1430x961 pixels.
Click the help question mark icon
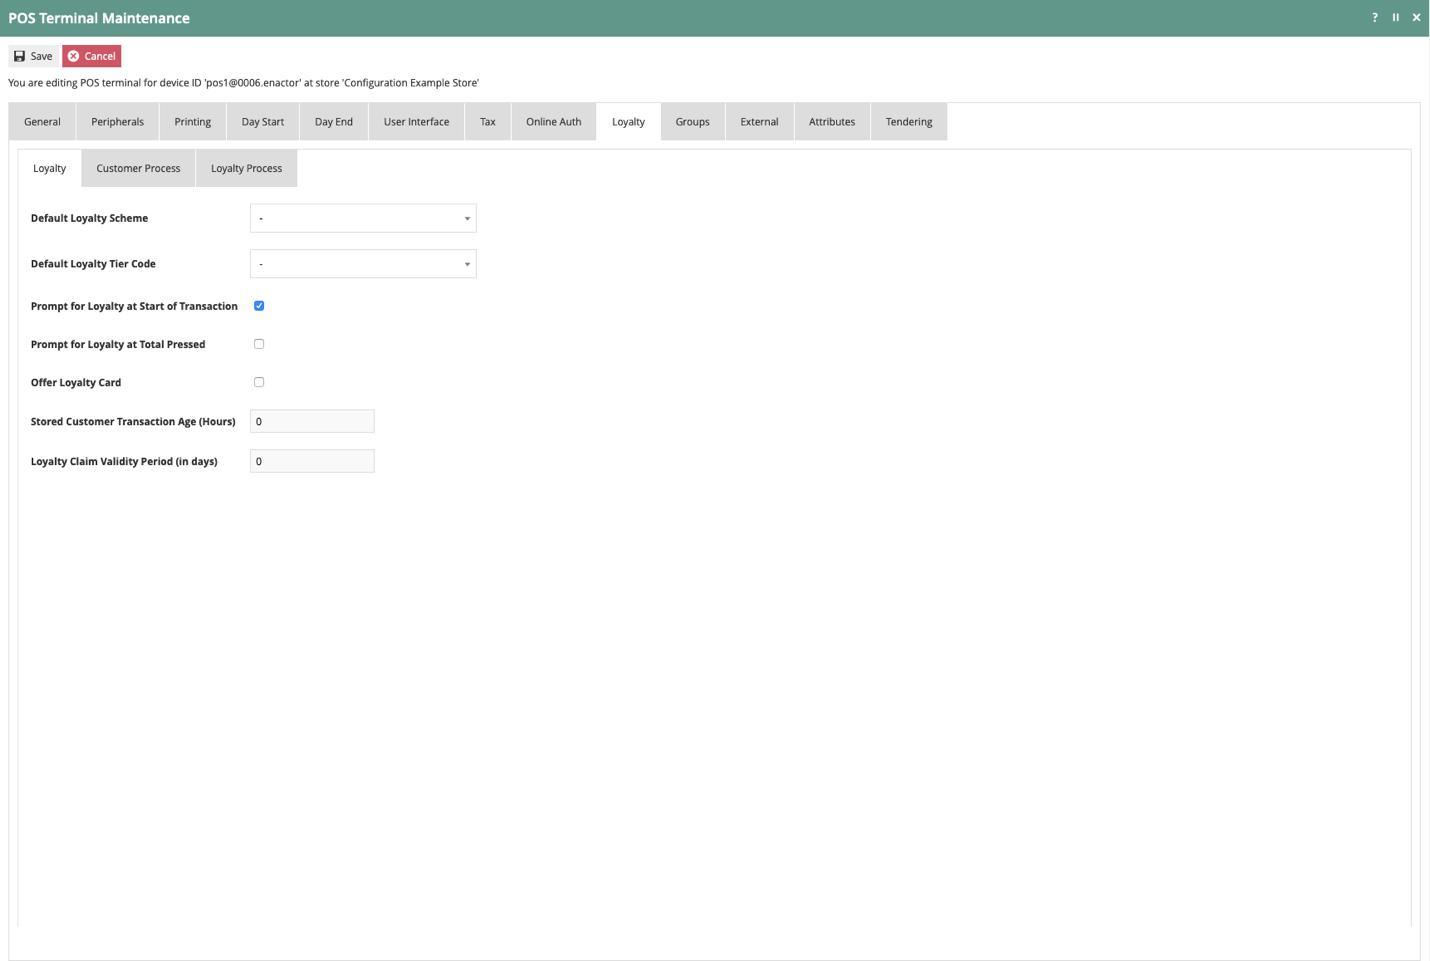[1375, 17]
